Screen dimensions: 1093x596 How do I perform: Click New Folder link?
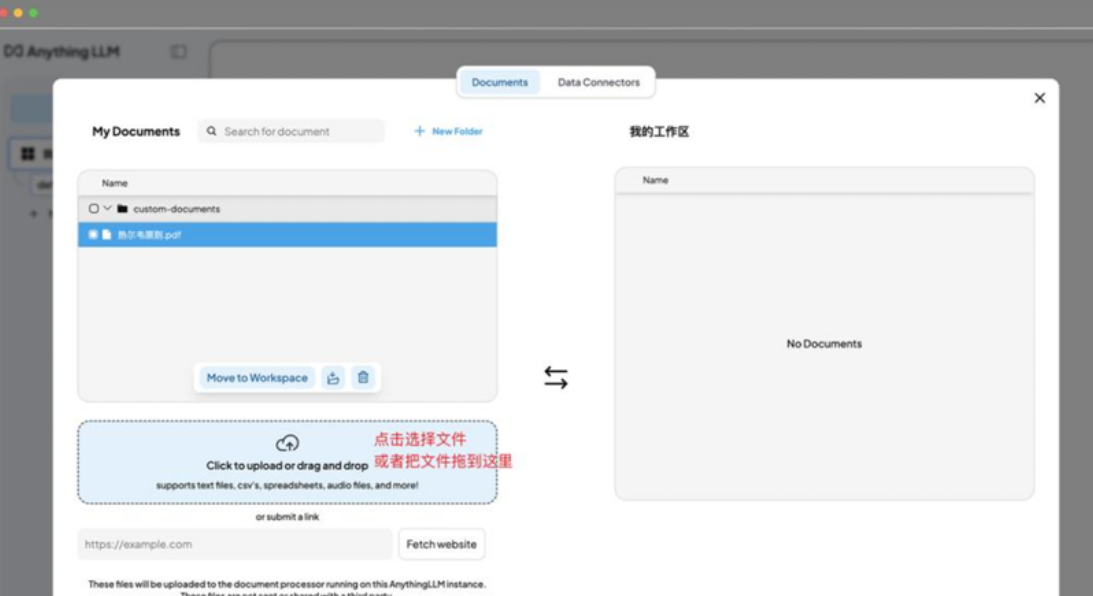(449, 131)
